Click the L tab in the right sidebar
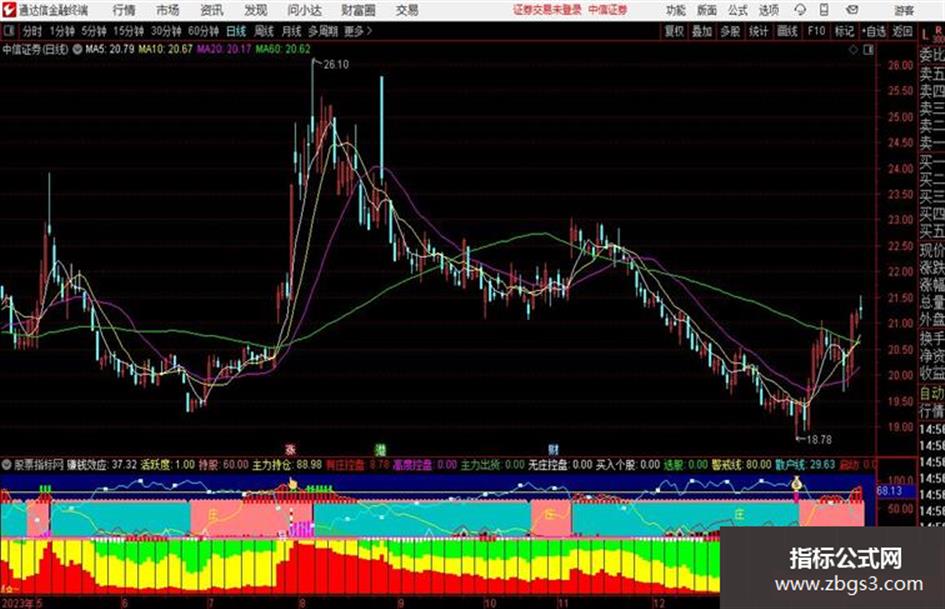945x609 pixels. pyautogui.click(x=925, y=35)
